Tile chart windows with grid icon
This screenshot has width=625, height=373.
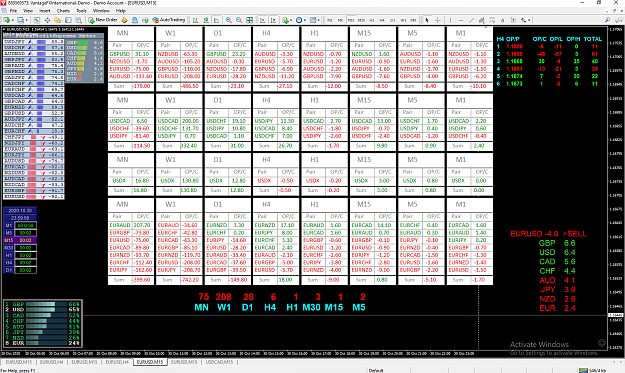[250, 20]
